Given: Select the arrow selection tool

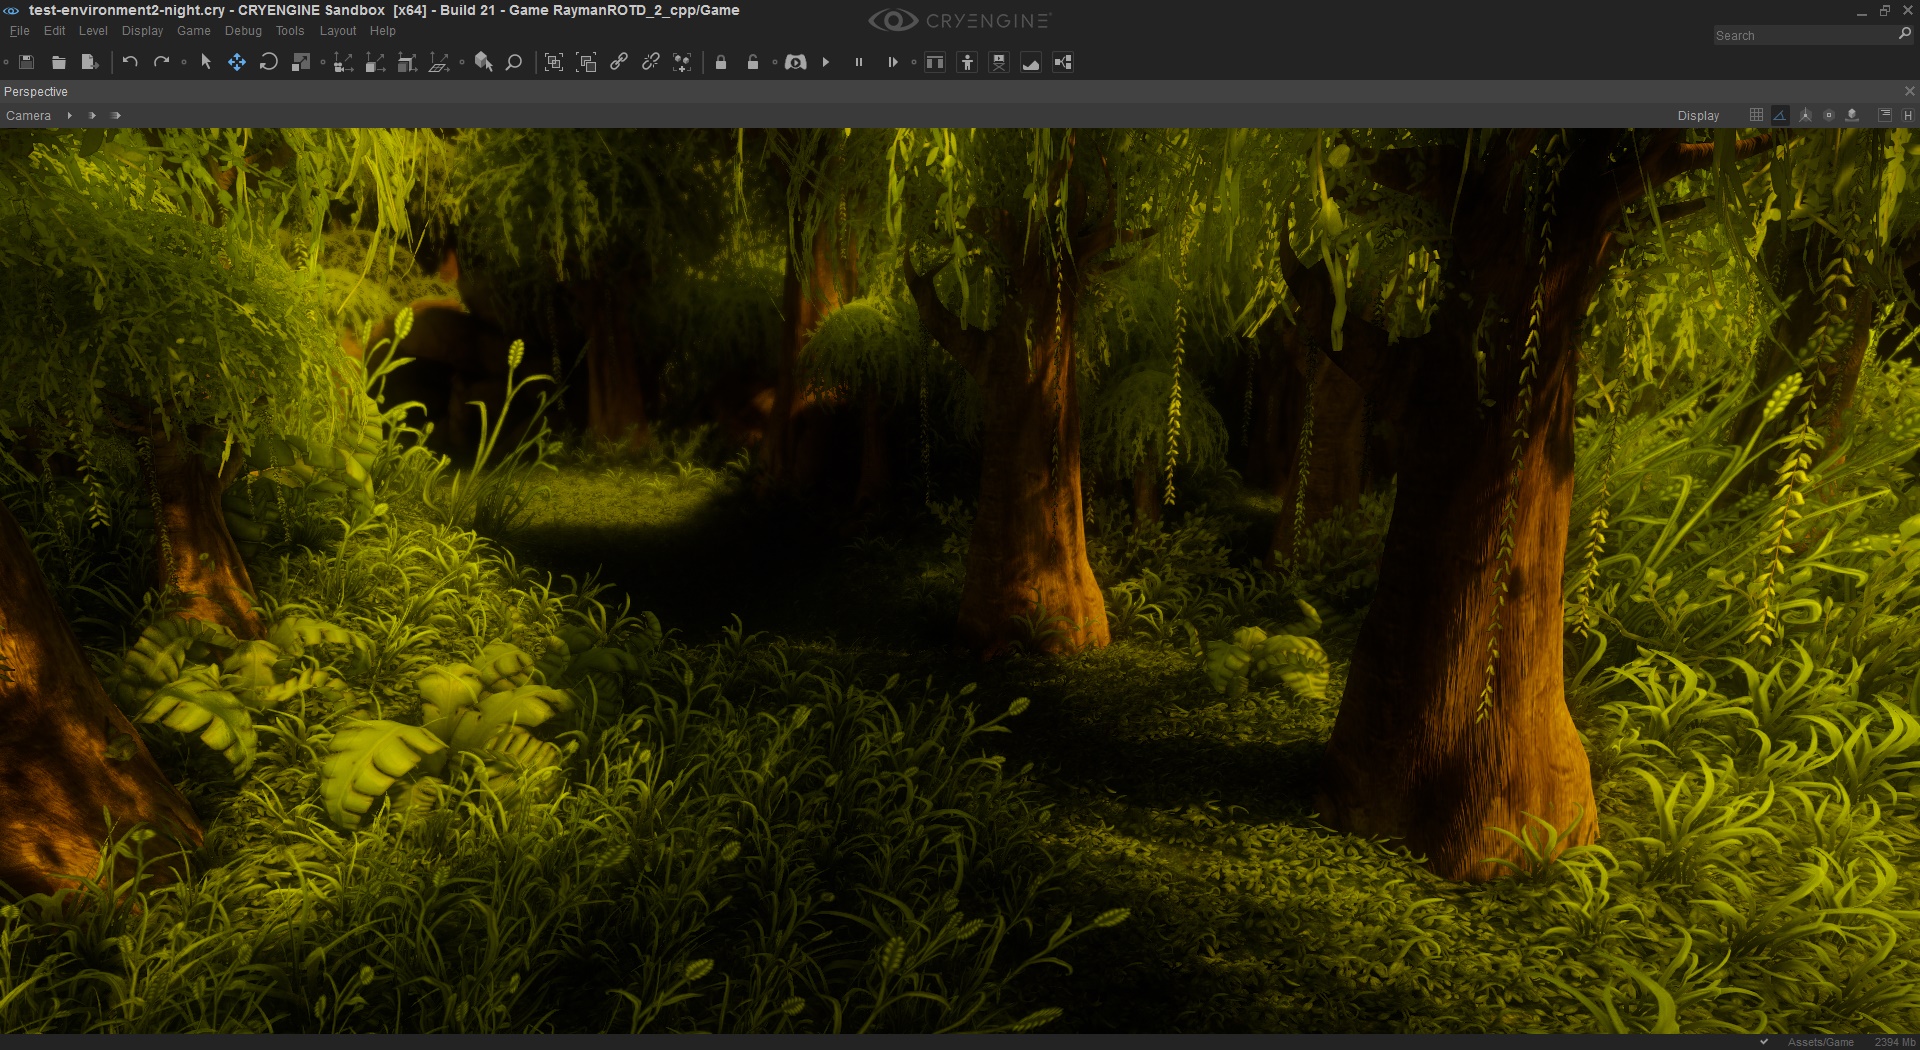Looking at the screenshot, I should 206,62.
